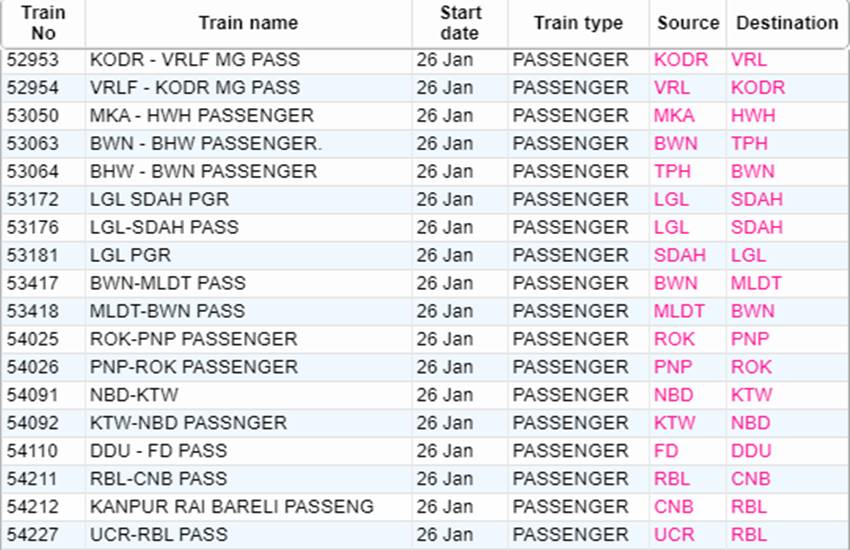850x550 pixels.
Task: Click train name KANPUR RAI BAREILI PASSENG
Action: click(x=232, y=507)
